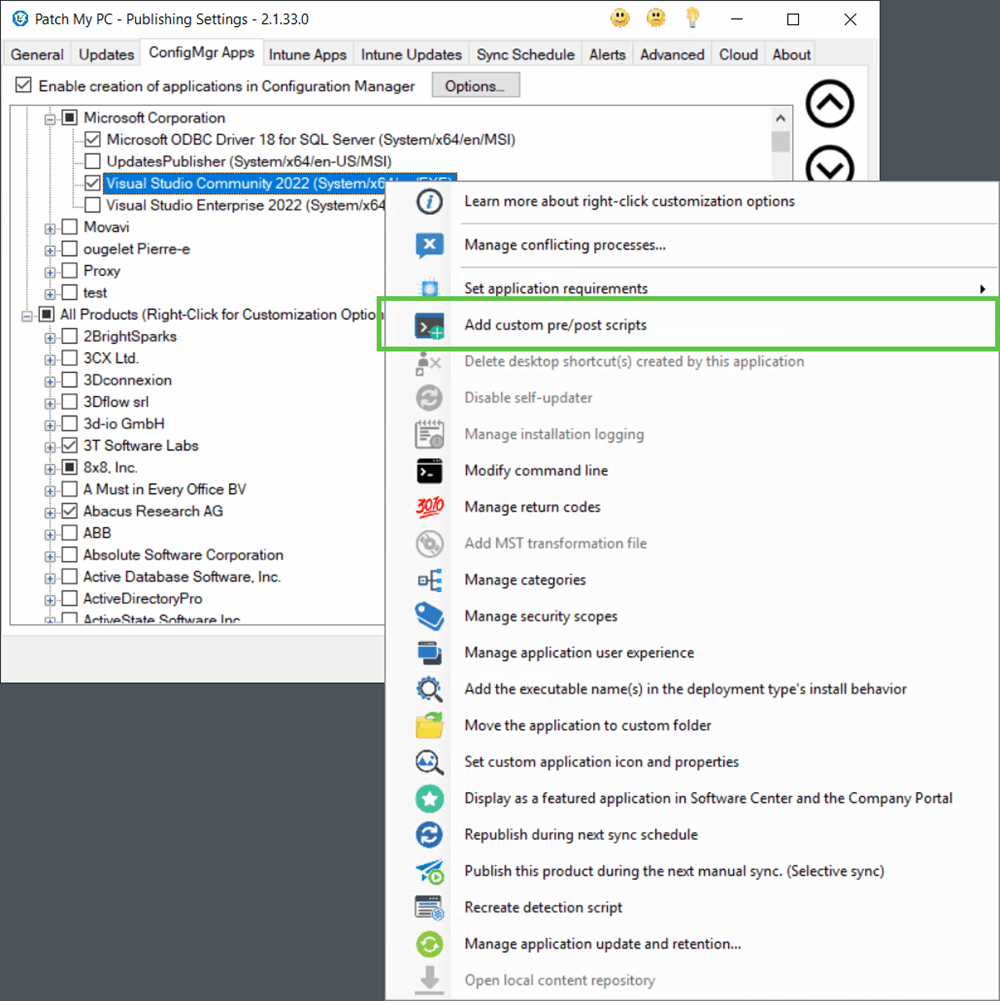The height and width of the screenshot is (1001, 1000).
Task: Select the A Must in Every Office BV row
Action: click(x=165, y=489)
